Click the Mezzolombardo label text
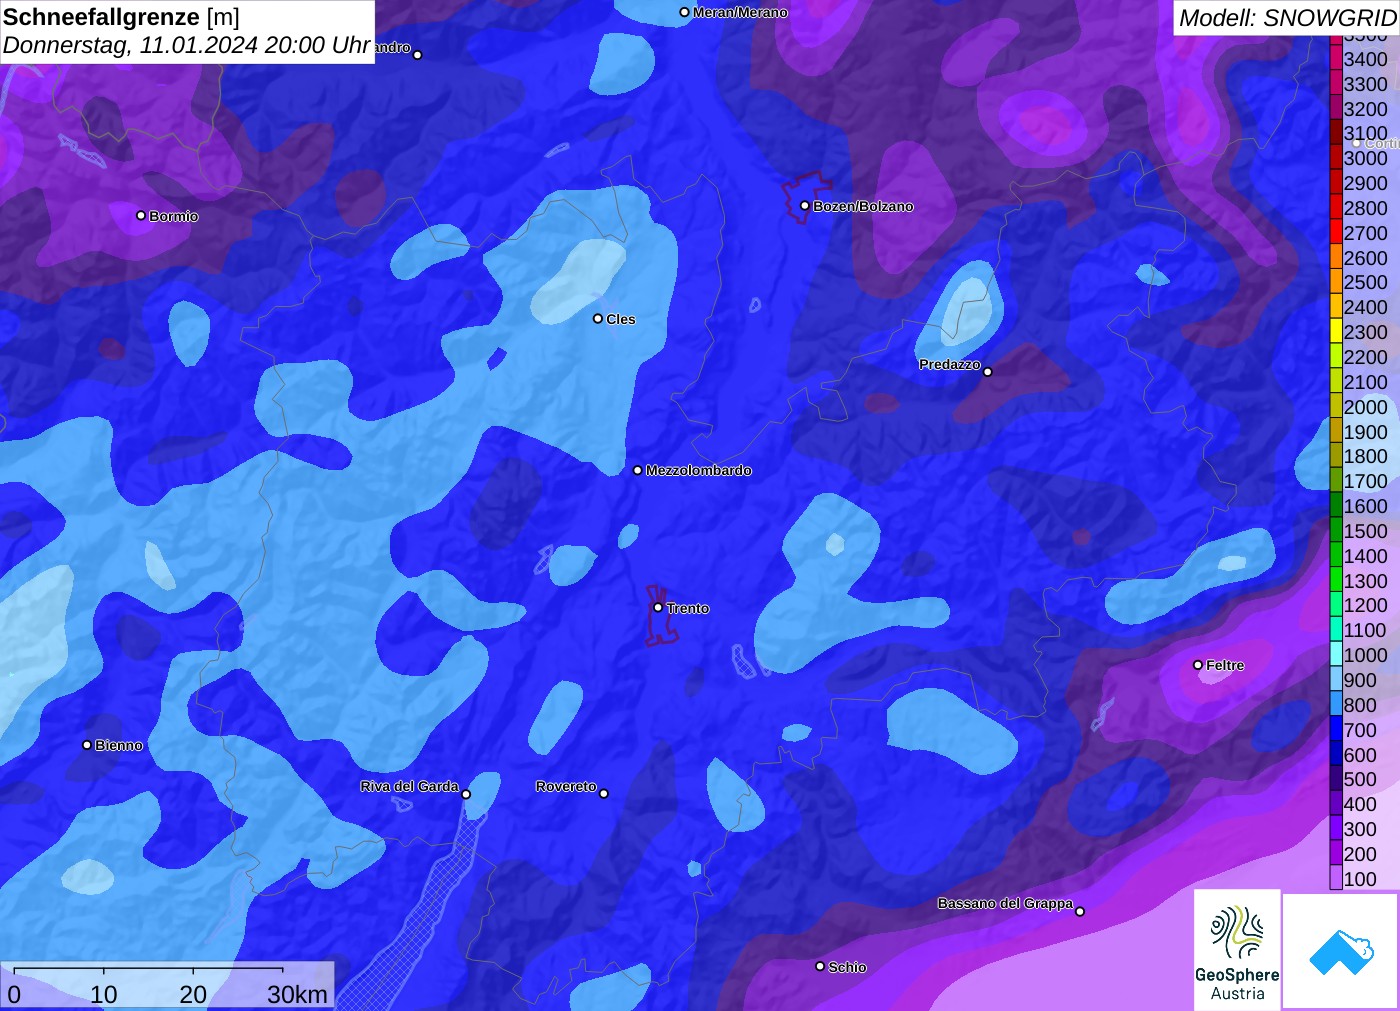The image size is (1400, 1011). tap(699, 470)
